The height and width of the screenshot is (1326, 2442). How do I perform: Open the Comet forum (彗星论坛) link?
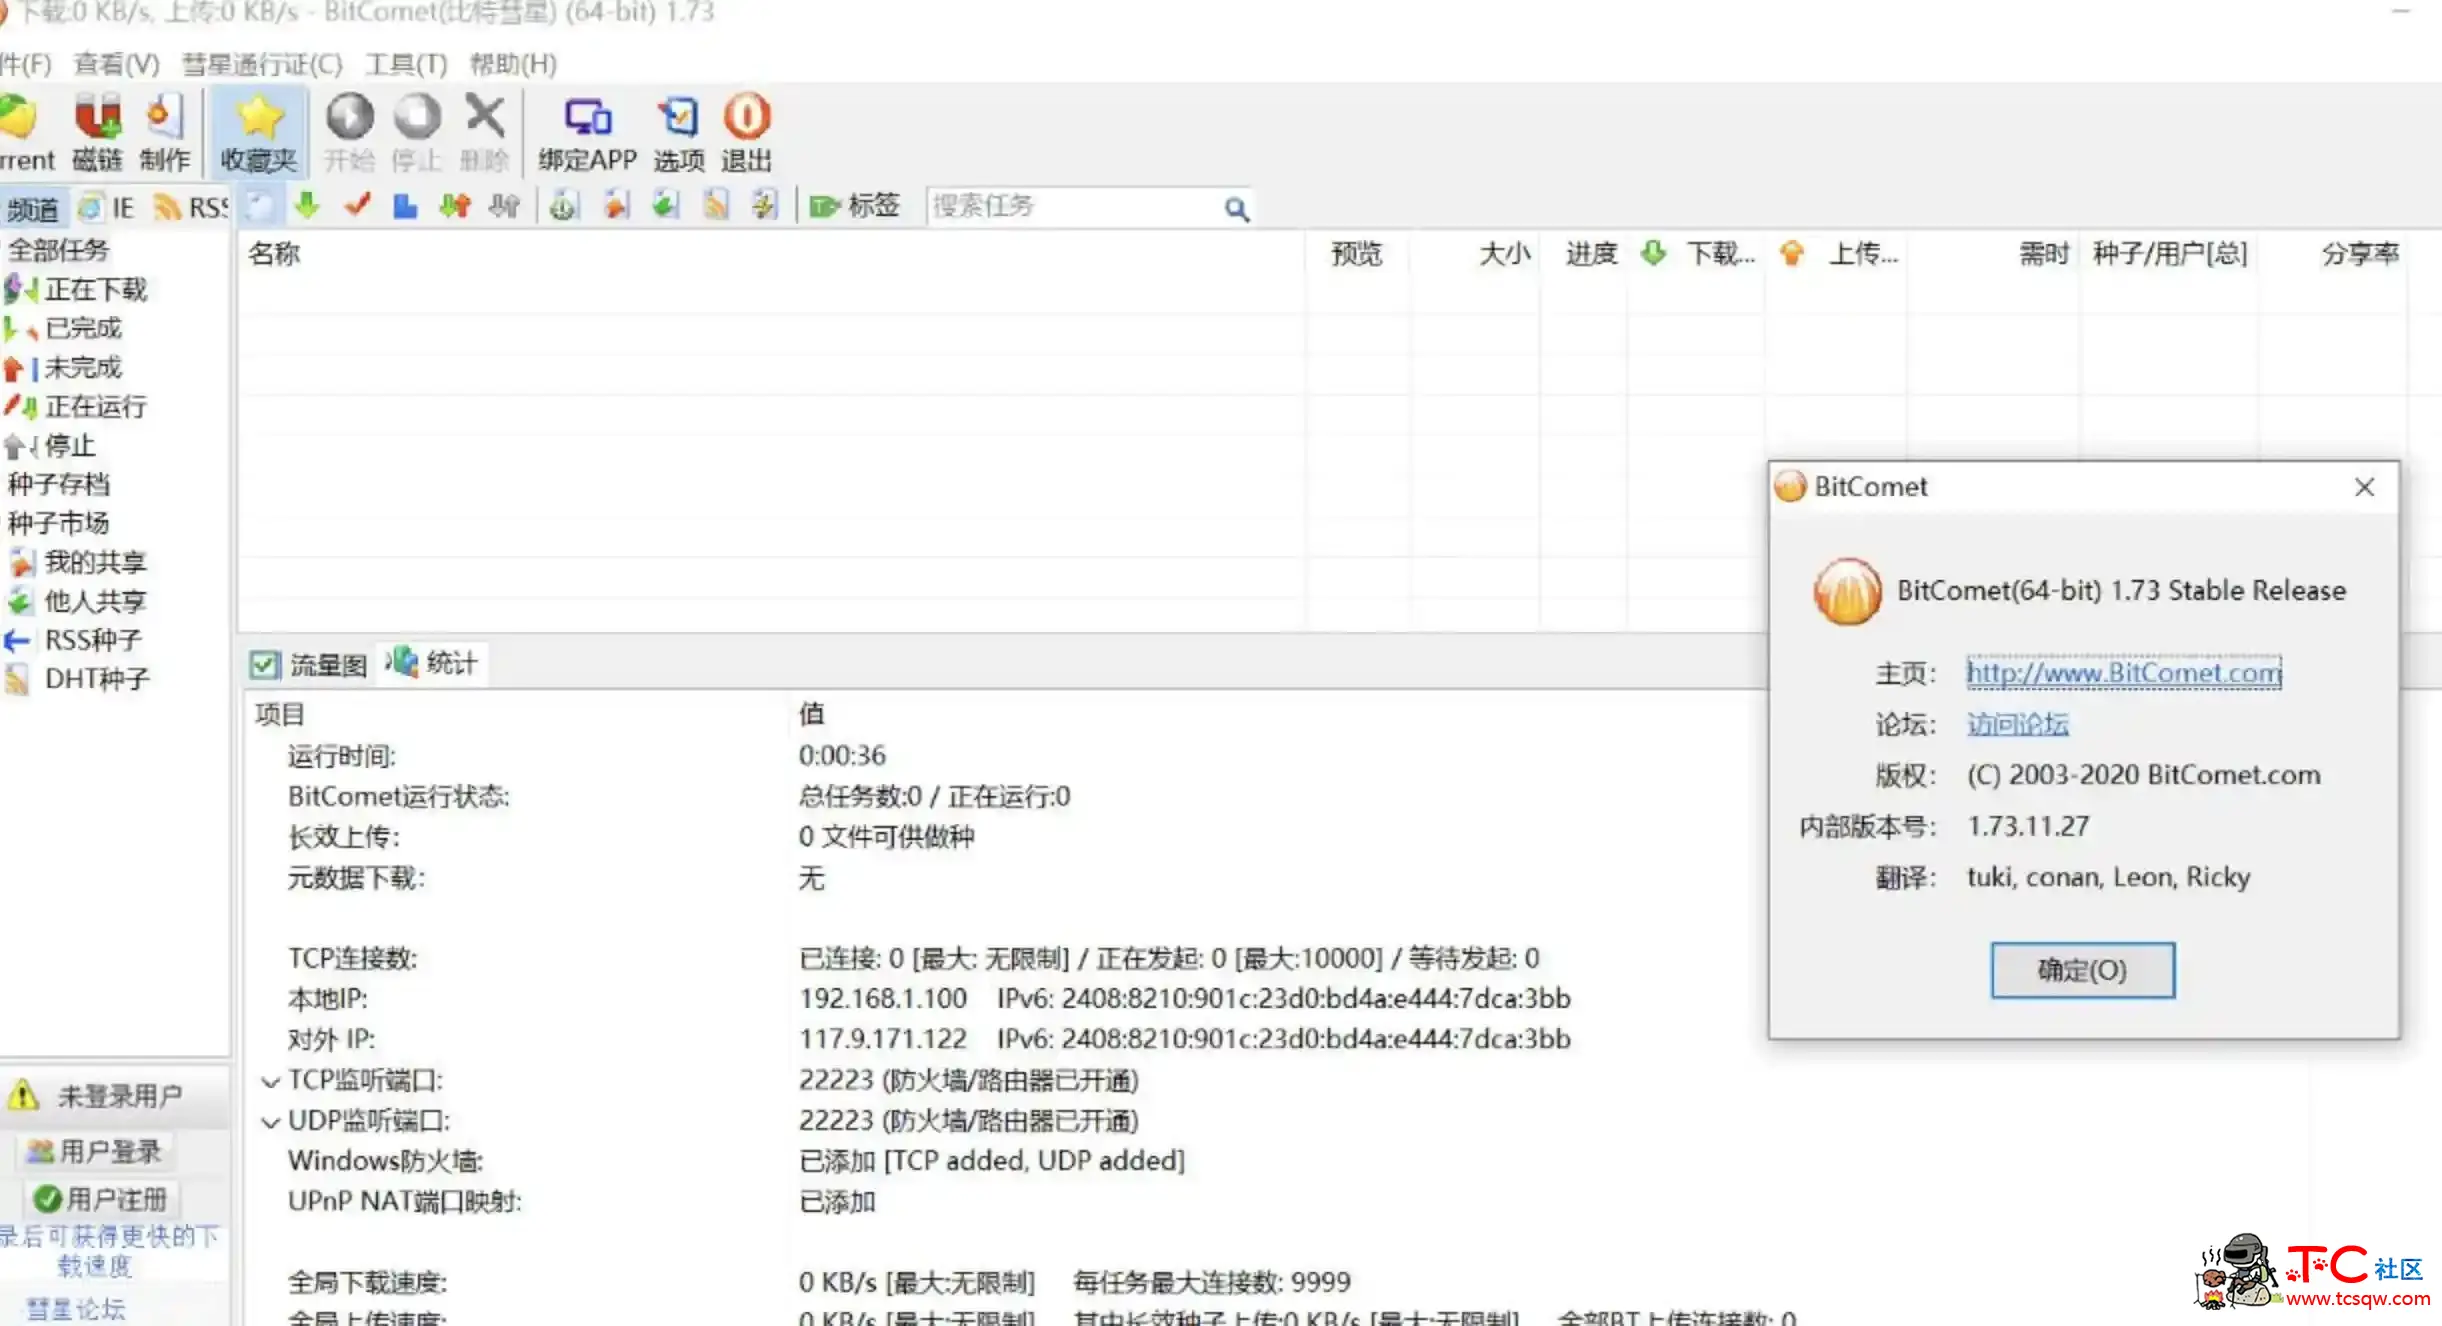tap(76, 1308)
